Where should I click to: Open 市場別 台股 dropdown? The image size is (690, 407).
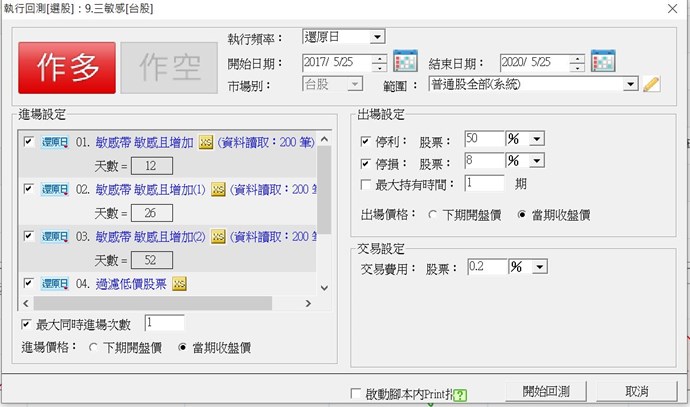[354, 84]
